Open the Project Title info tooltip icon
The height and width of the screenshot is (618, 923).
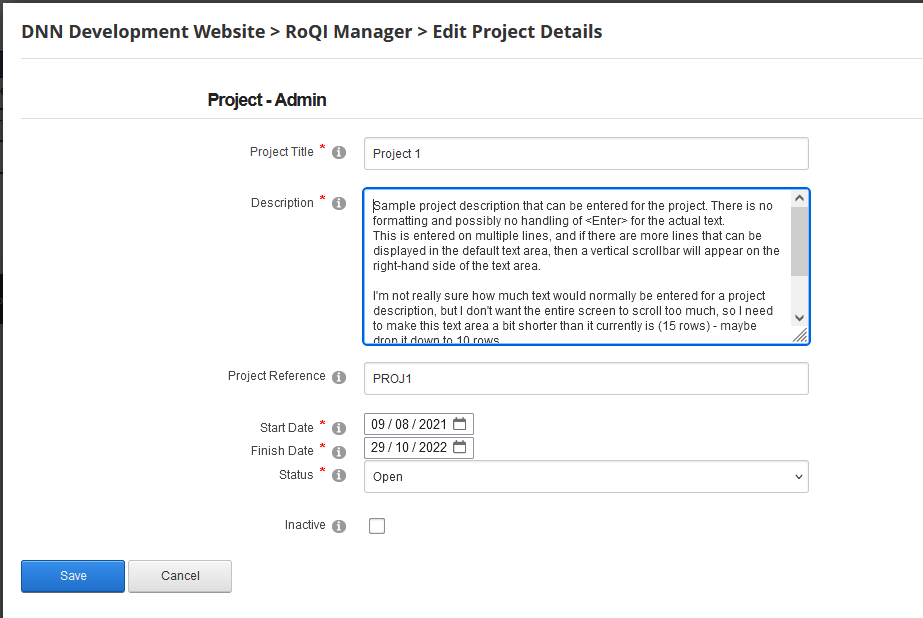click(x=339, y=151)
